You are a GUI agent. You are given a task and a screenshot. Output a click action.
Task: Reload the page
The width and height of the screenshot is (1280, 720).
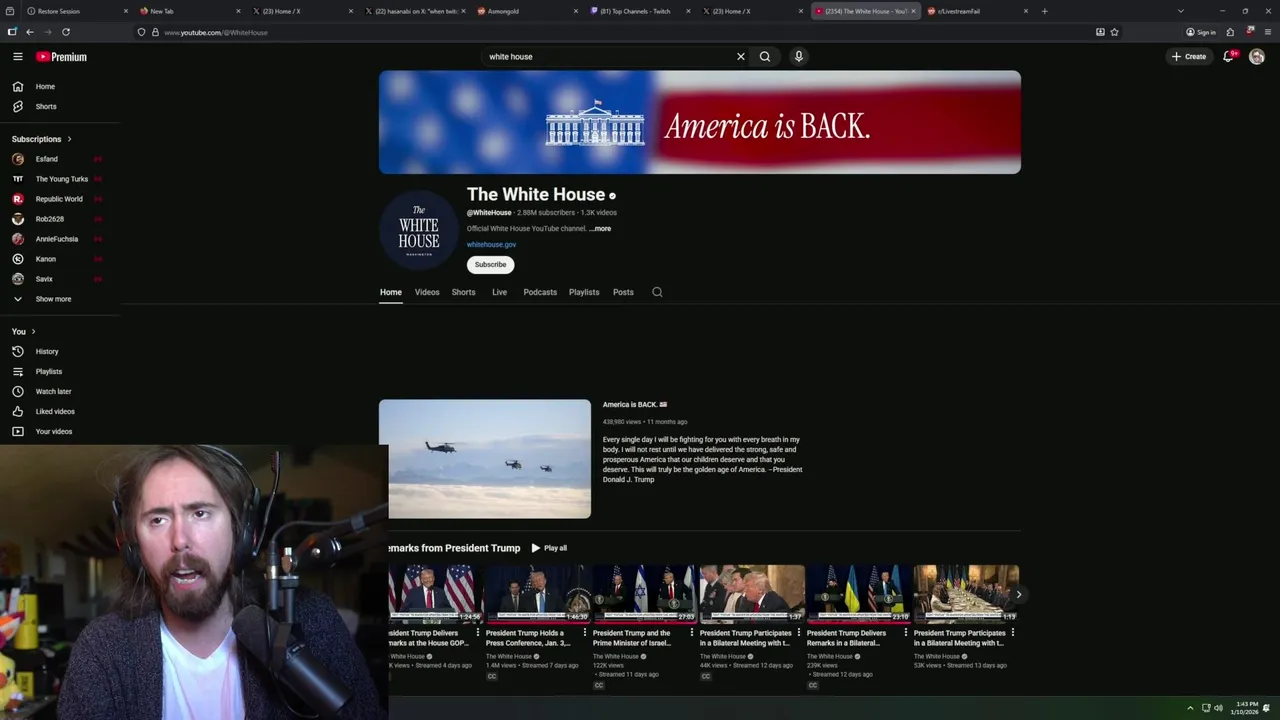[x=66, y=32]
